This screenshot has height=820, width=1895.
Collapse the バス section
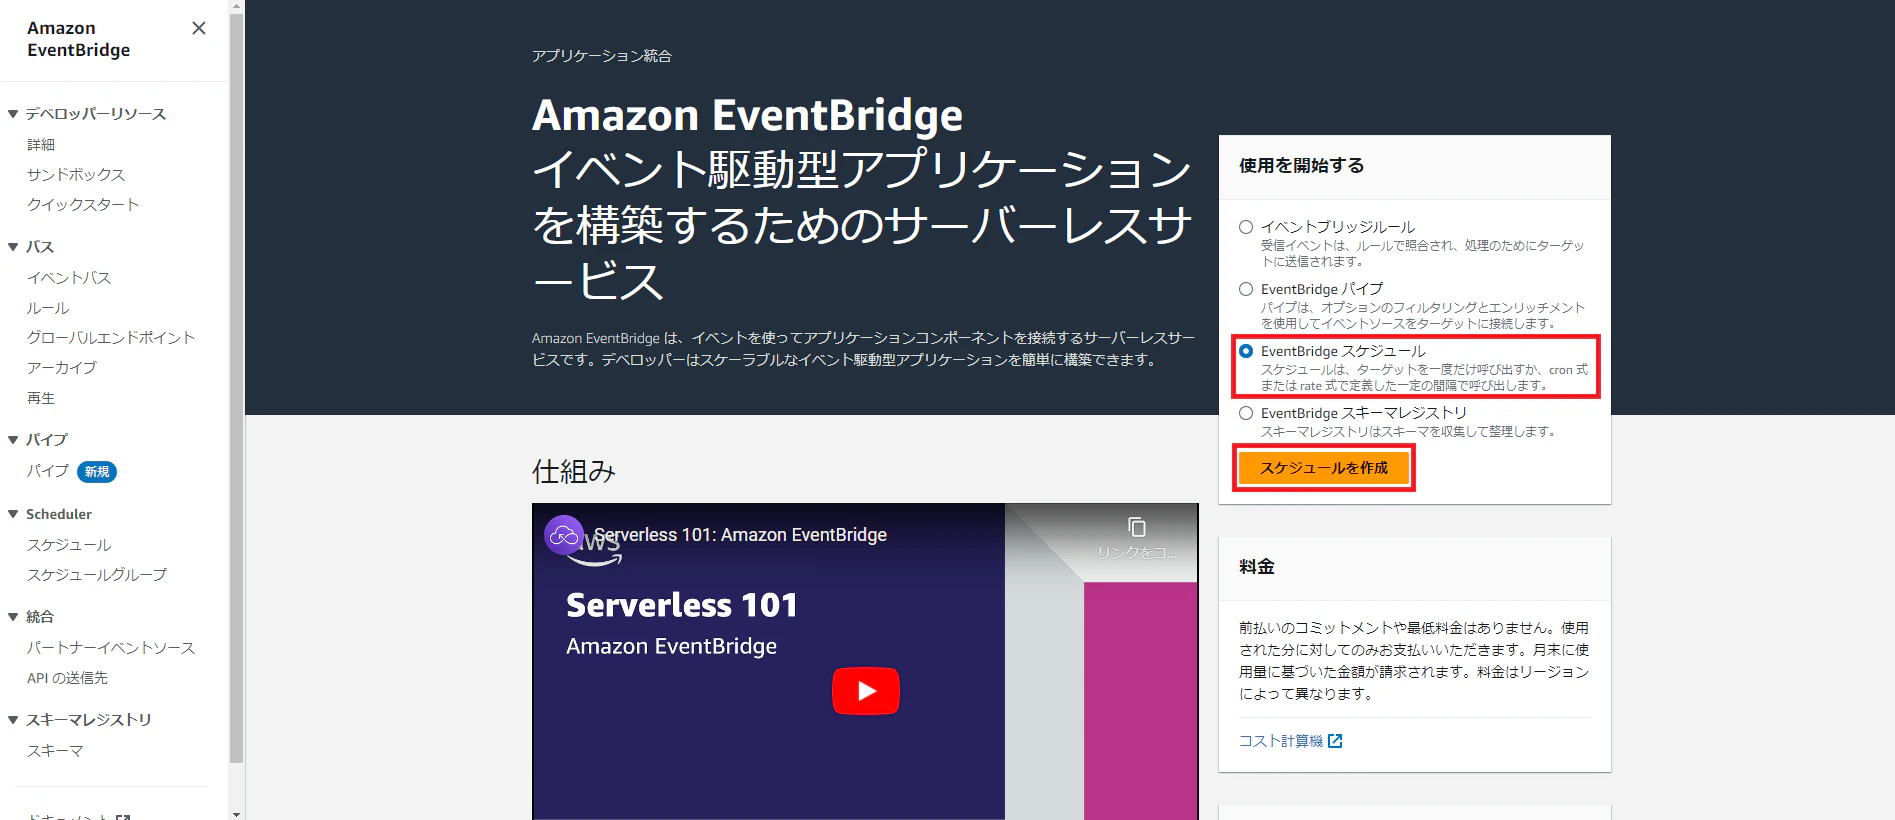click(x=13, y=247)
